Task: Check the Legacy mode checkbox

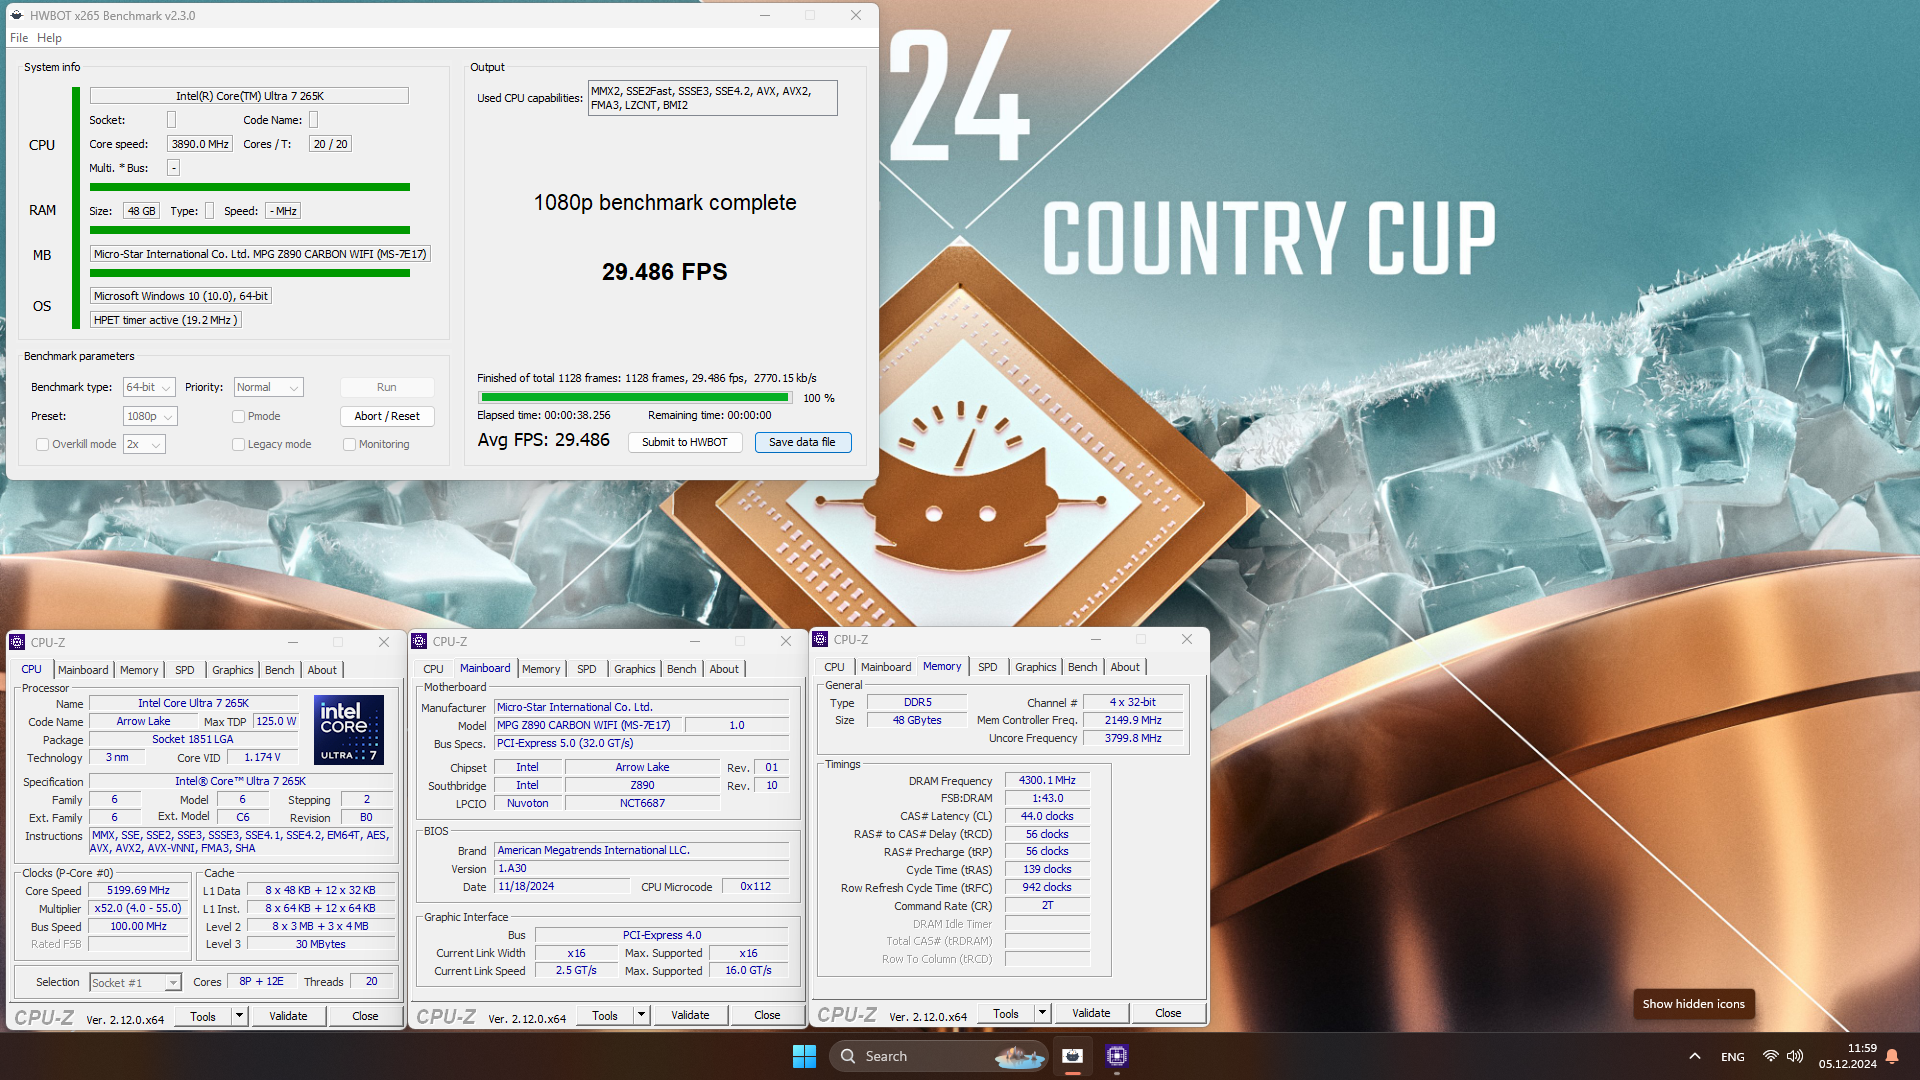Action: pos(238,445)
